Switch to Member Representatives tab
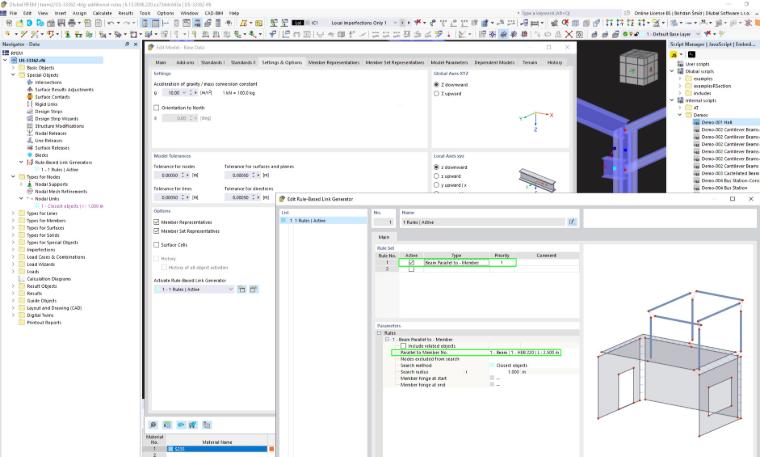 pos(334,63)
